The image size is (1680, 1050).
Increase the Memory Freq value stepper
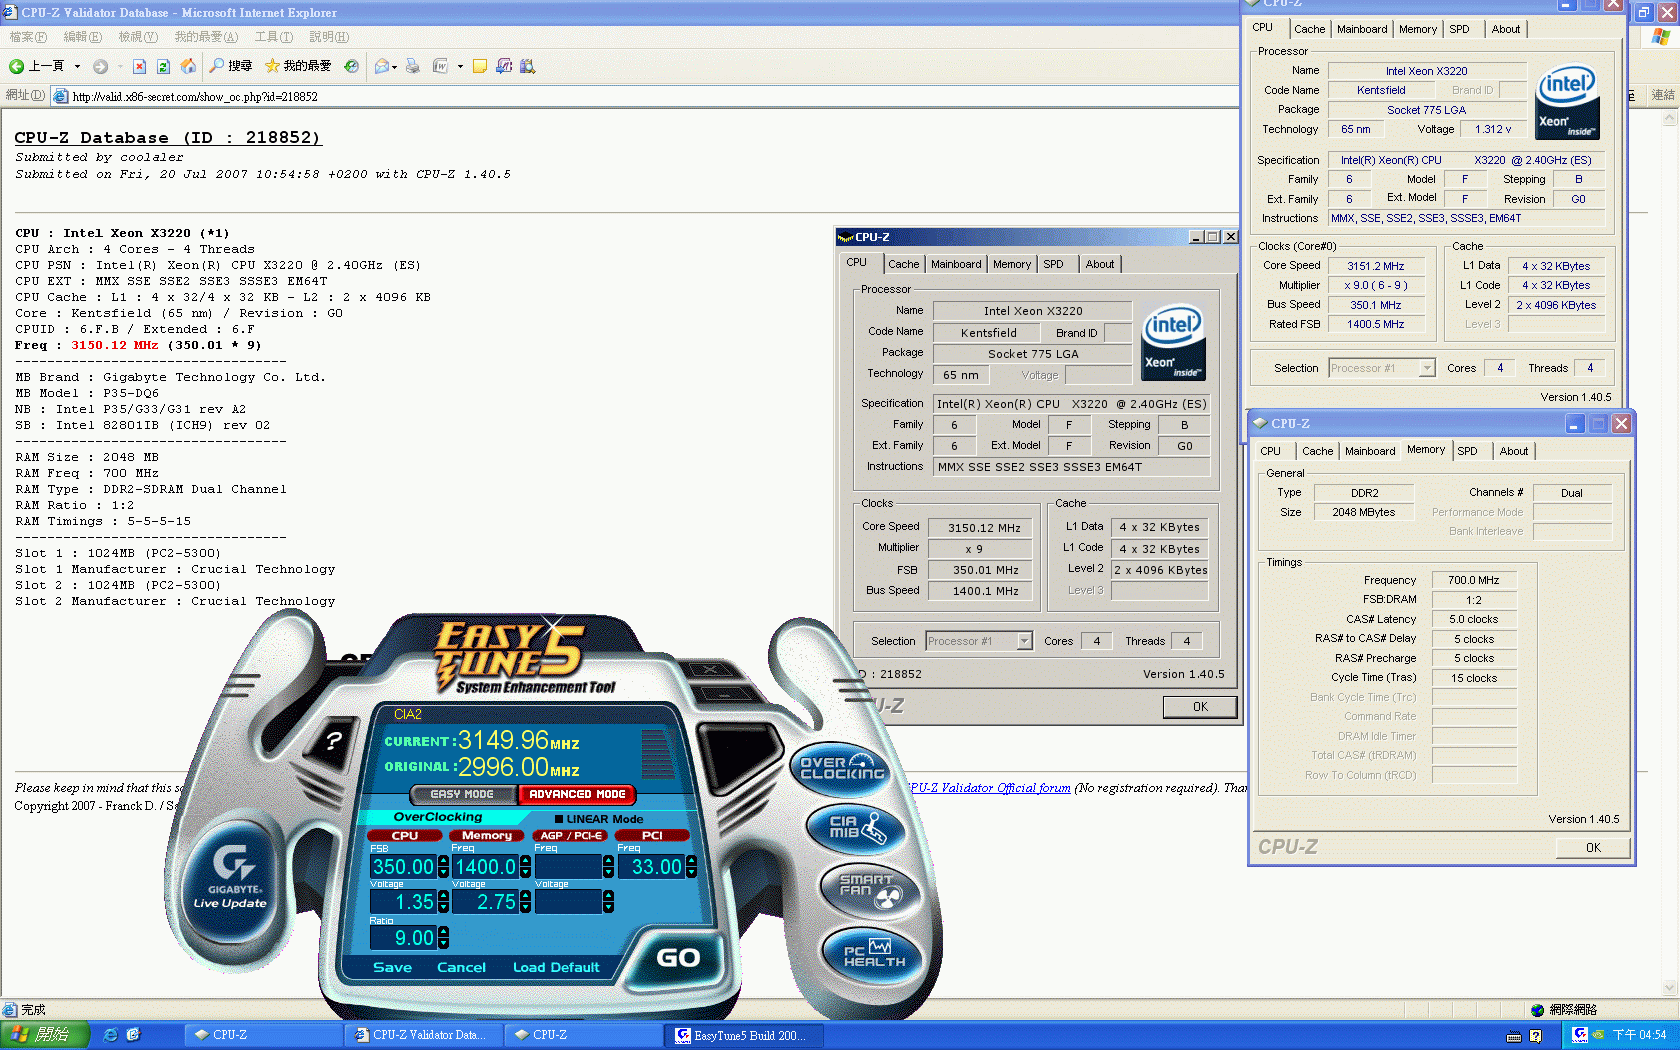[x=526, y=861]
